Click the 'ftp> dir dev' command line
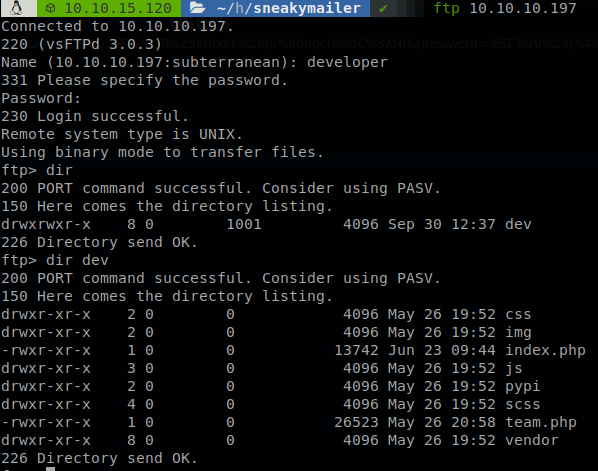The width and height of the screenshot is (598, 471). (55, 260)
